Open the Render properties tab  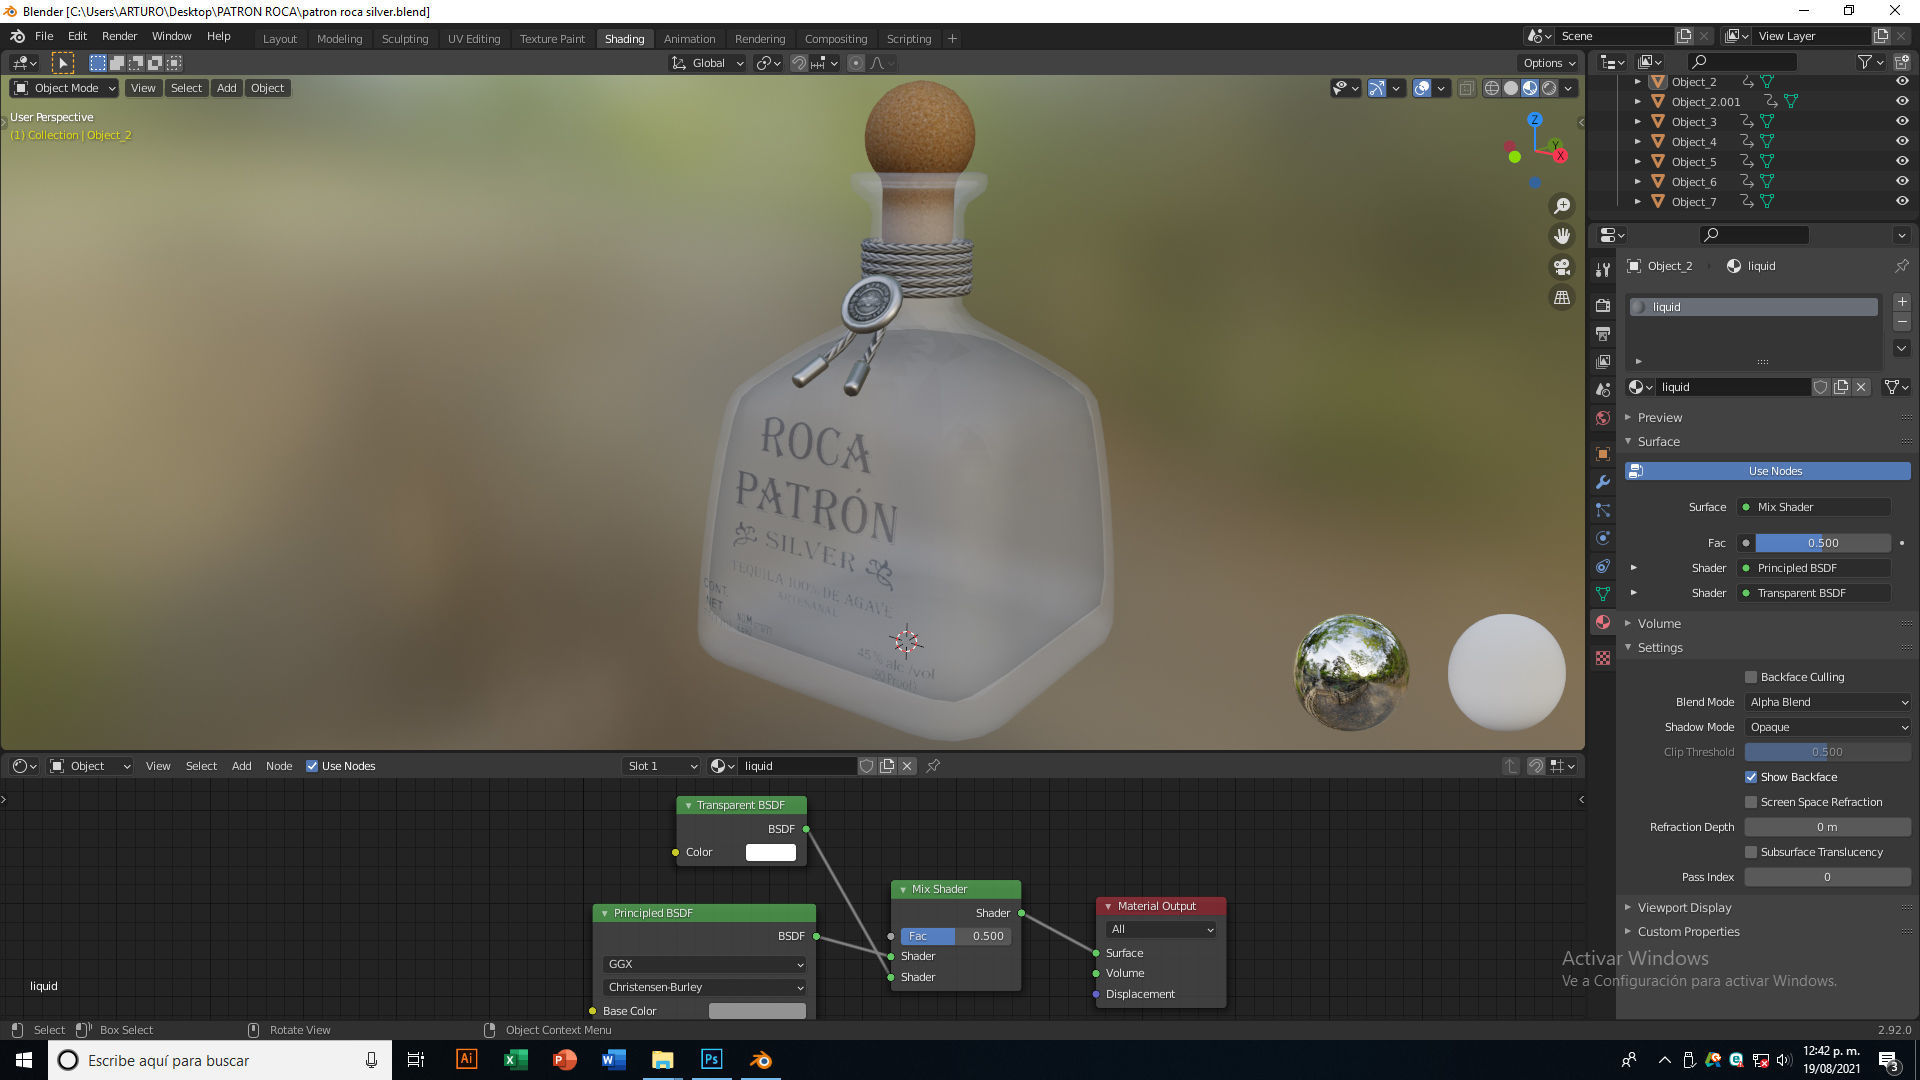coord(1603,306)
